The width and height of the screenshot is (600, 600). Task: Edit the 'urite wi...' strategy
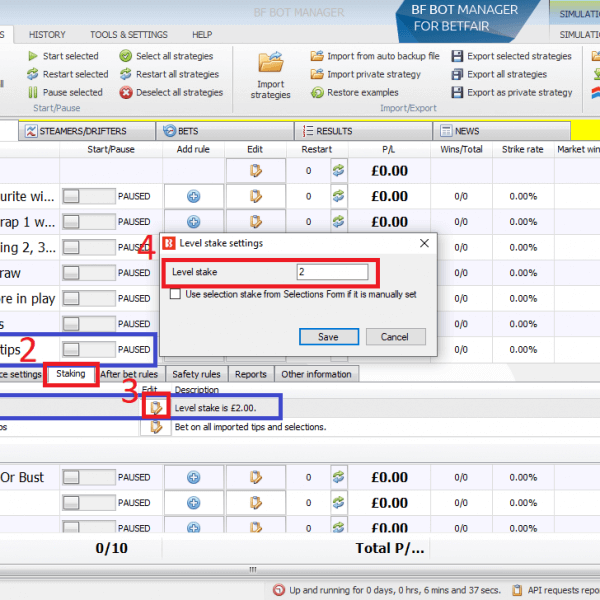click(x=256, y=196)
